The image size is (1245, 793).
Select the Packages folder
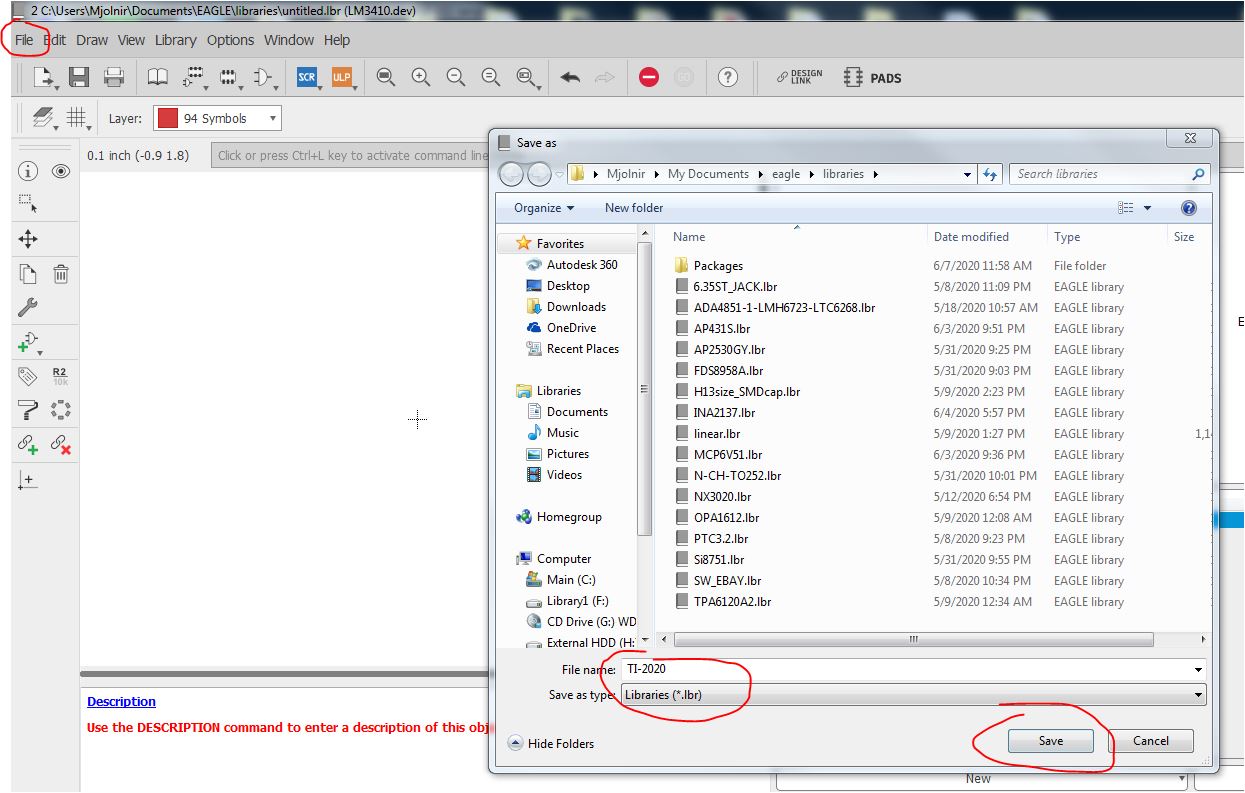click(709, 266)
